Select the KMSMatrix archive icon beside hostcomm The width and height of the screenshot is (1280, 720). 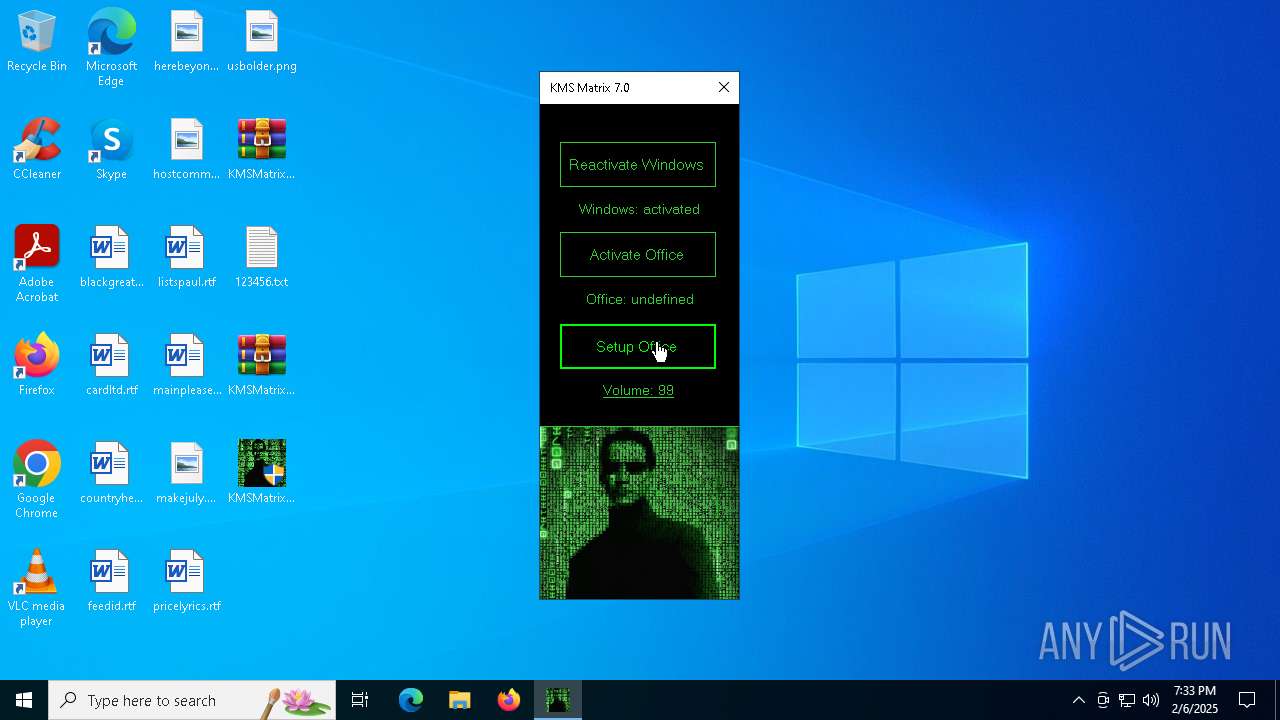point(262,151)
